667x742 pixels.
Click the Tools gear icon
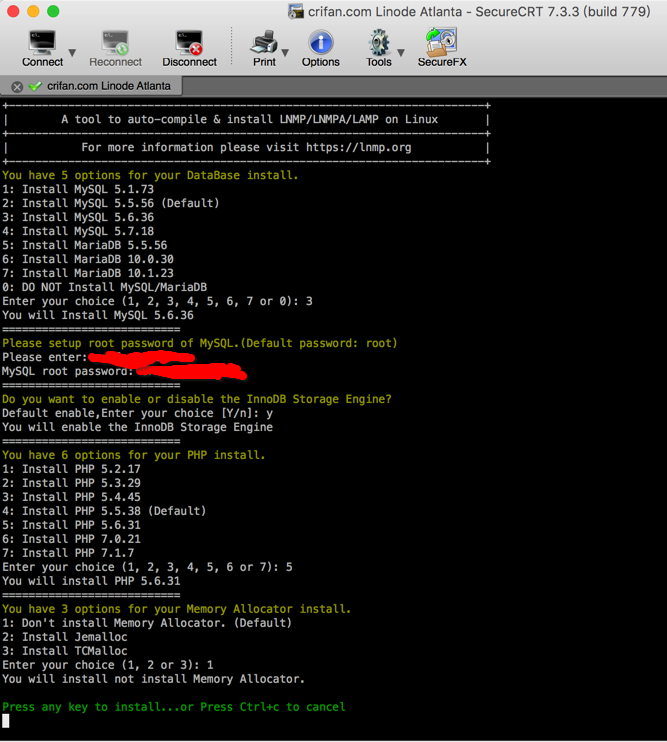378,48
